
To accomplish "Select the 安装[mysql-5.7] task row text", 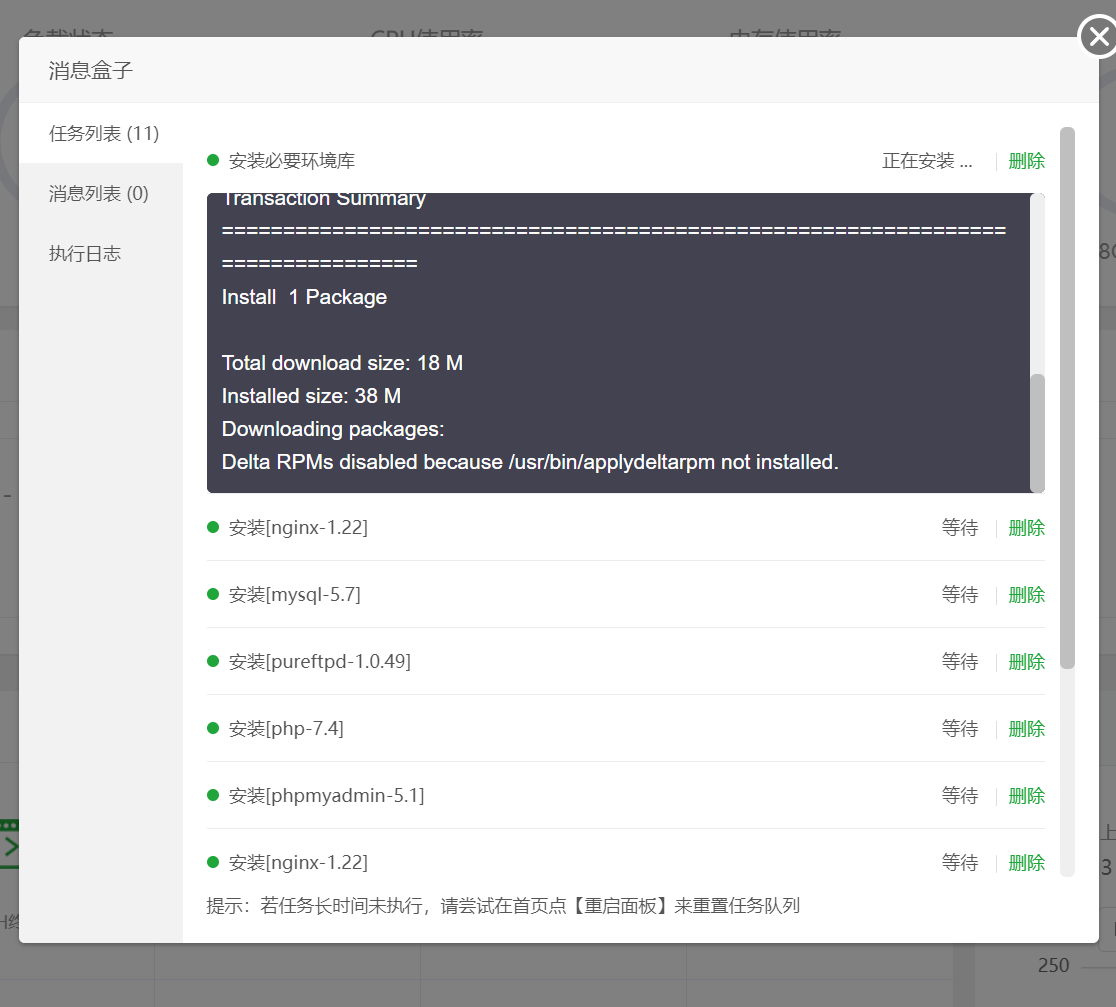I will (x=295, y=595).
